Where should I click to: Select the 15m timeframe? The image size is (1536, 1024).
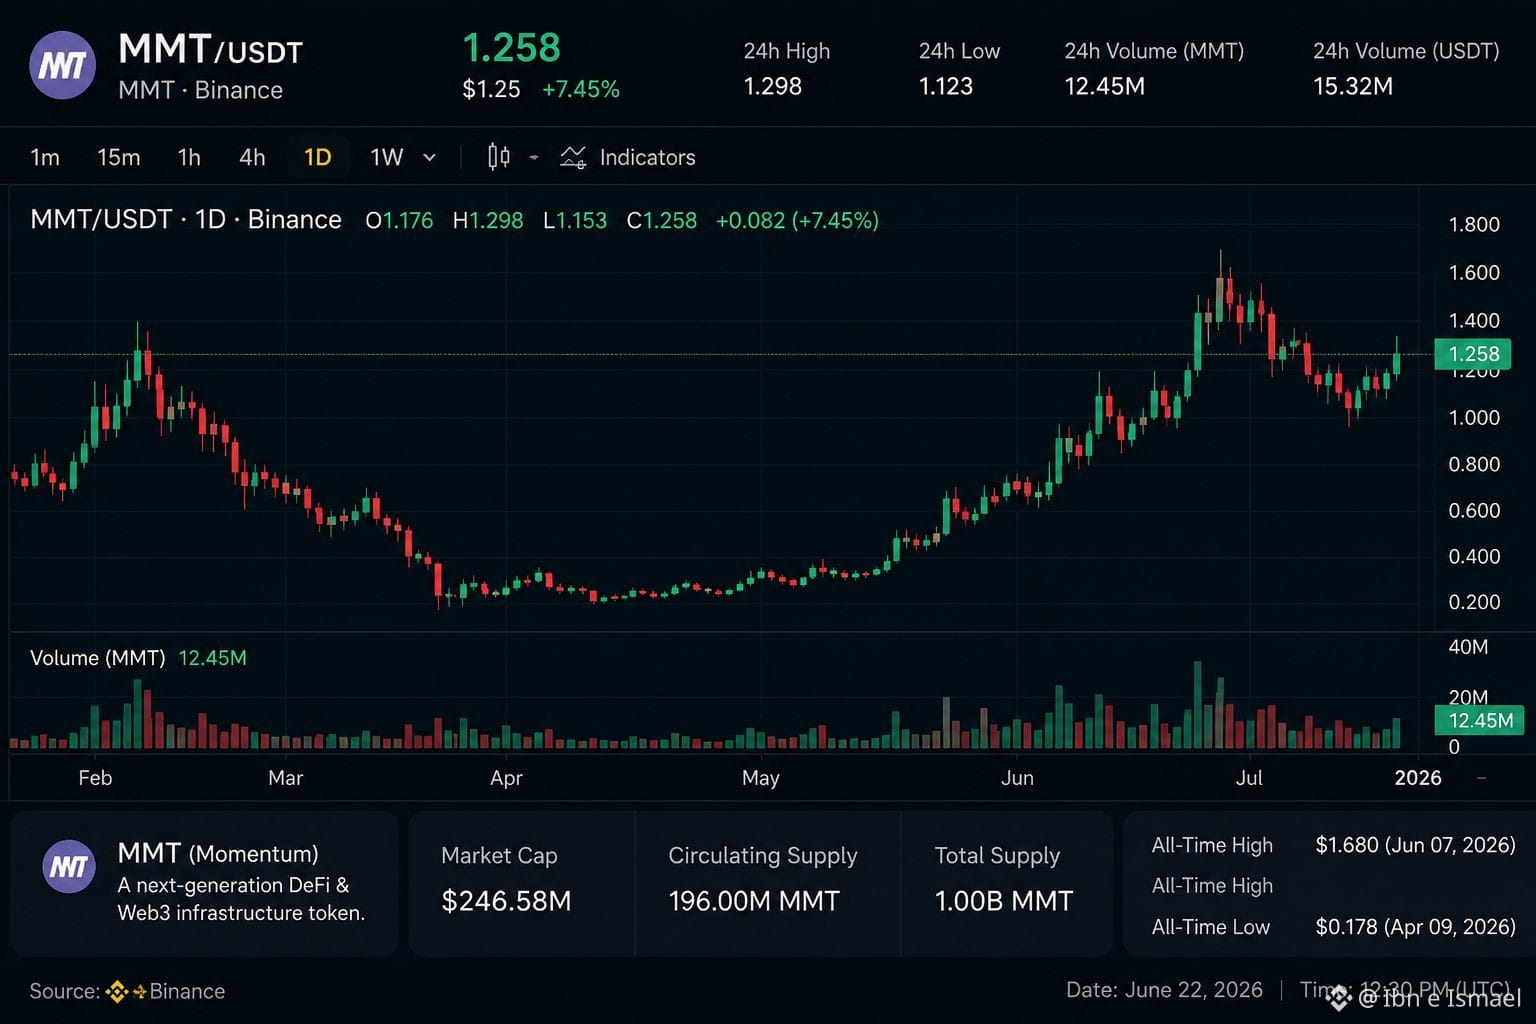118,157
